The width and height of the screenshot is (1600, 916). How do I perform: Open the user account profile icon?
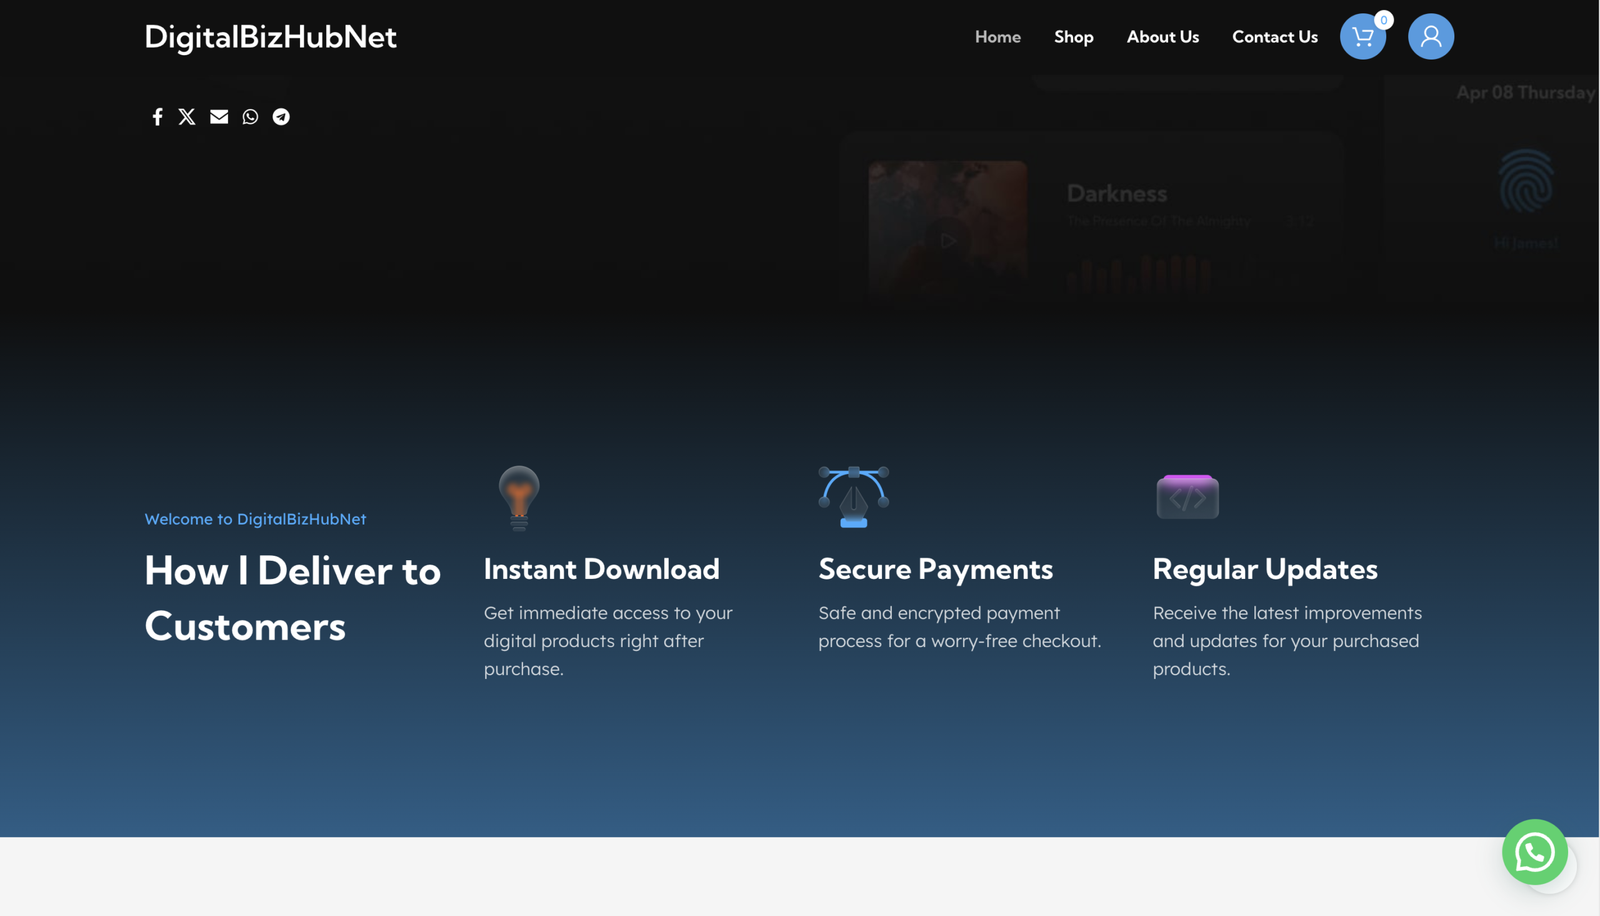click(1430, 37)
